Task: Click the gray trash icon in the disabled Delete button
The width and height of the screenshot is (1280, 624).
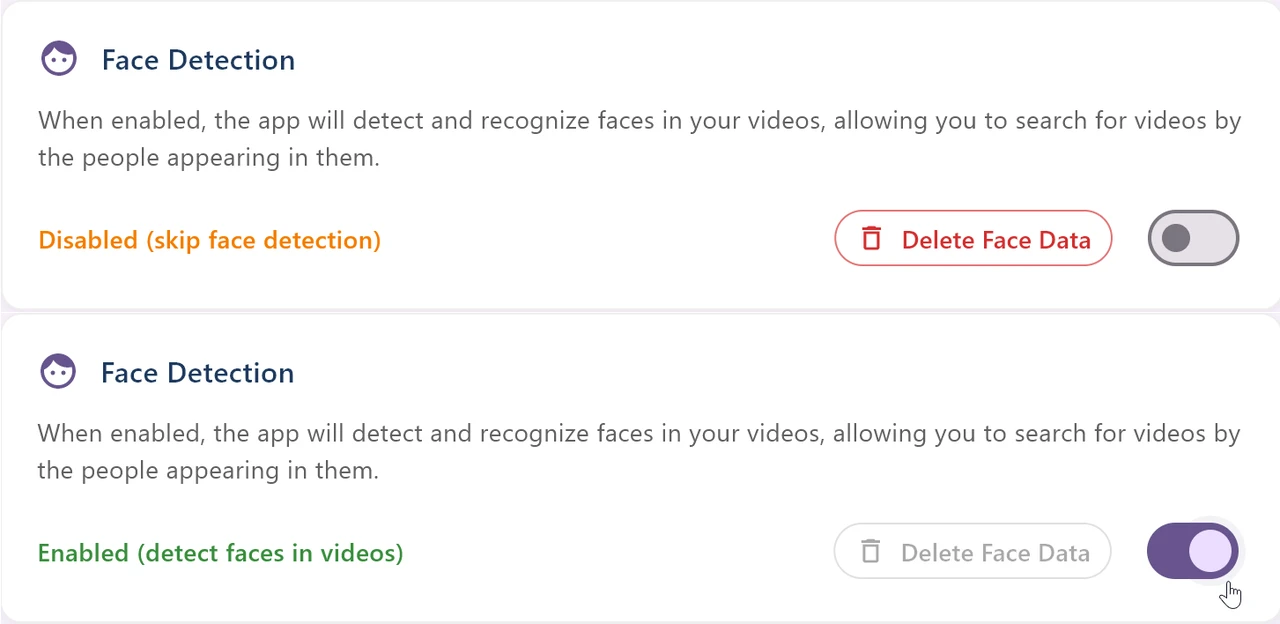Action: (x=870, y=551)
